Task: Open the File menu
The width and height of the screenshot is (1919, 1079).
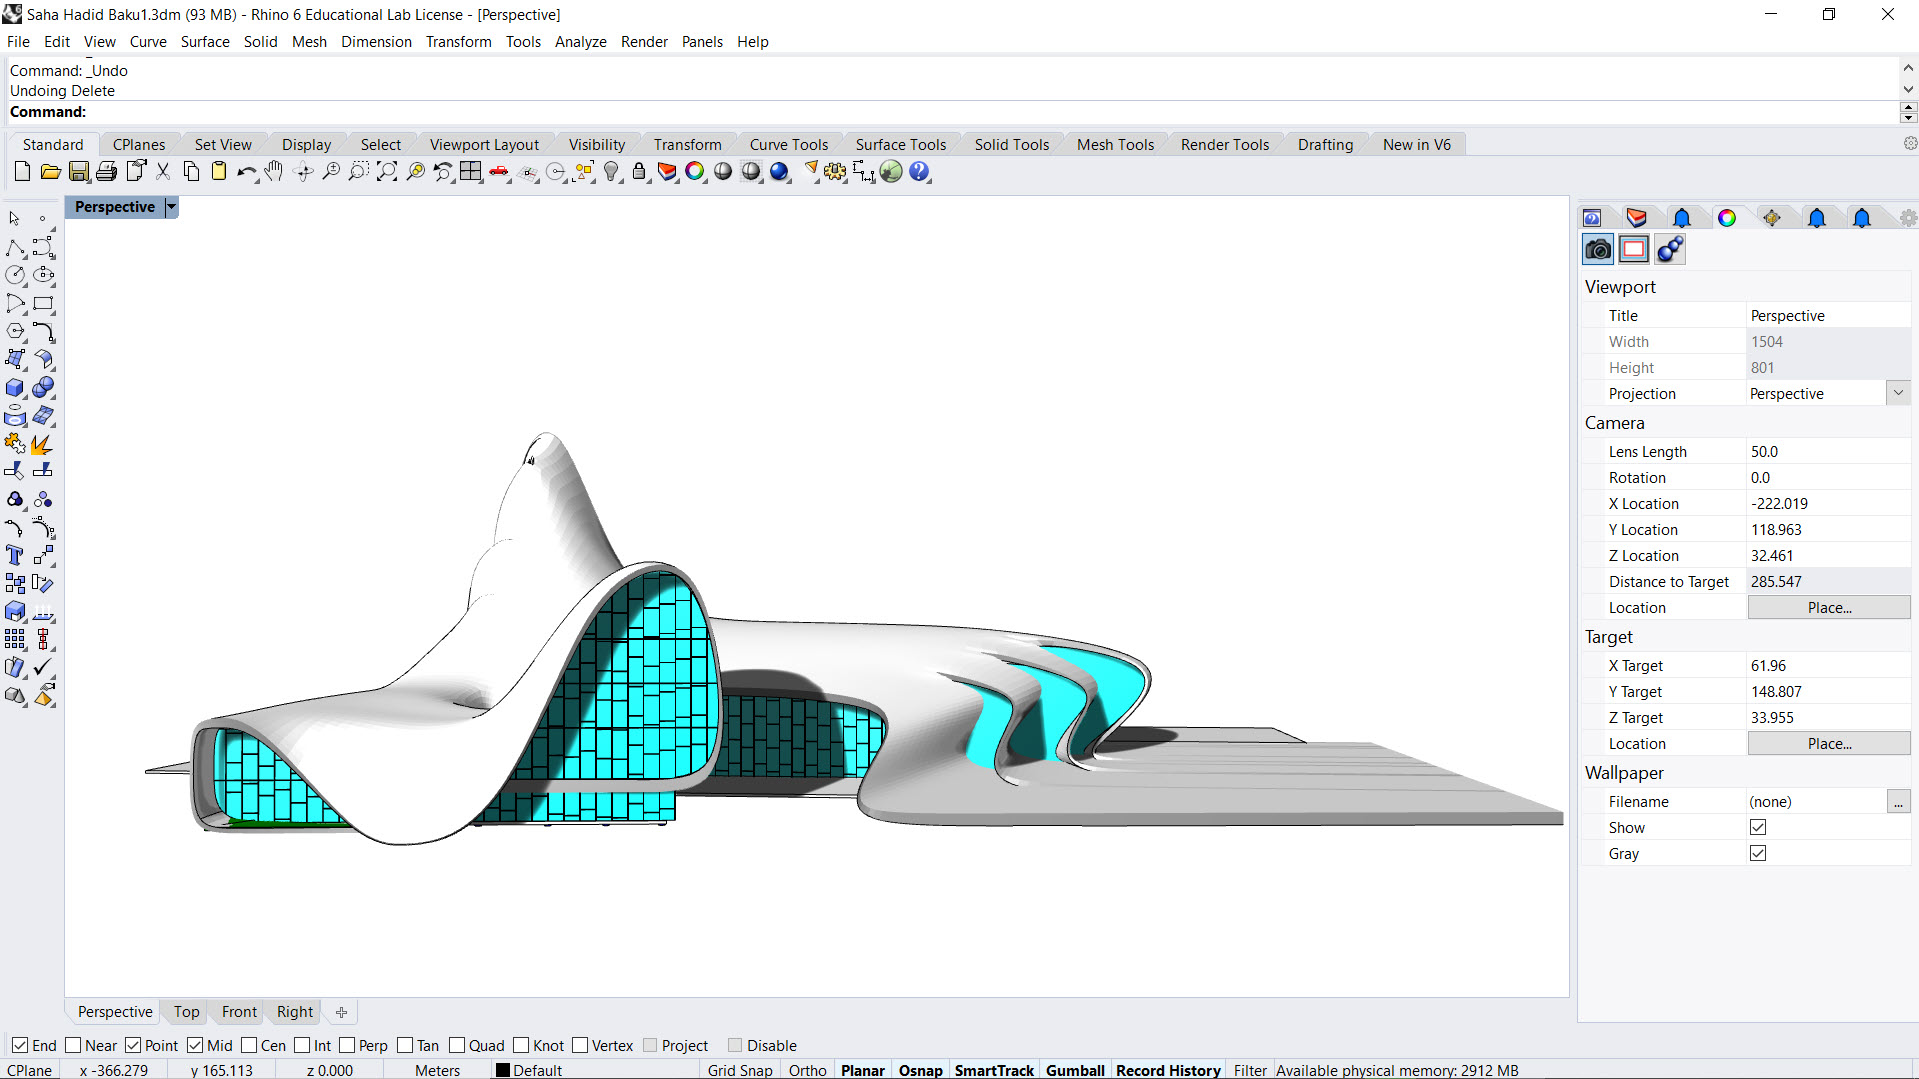Action: [x=18, y=41]
